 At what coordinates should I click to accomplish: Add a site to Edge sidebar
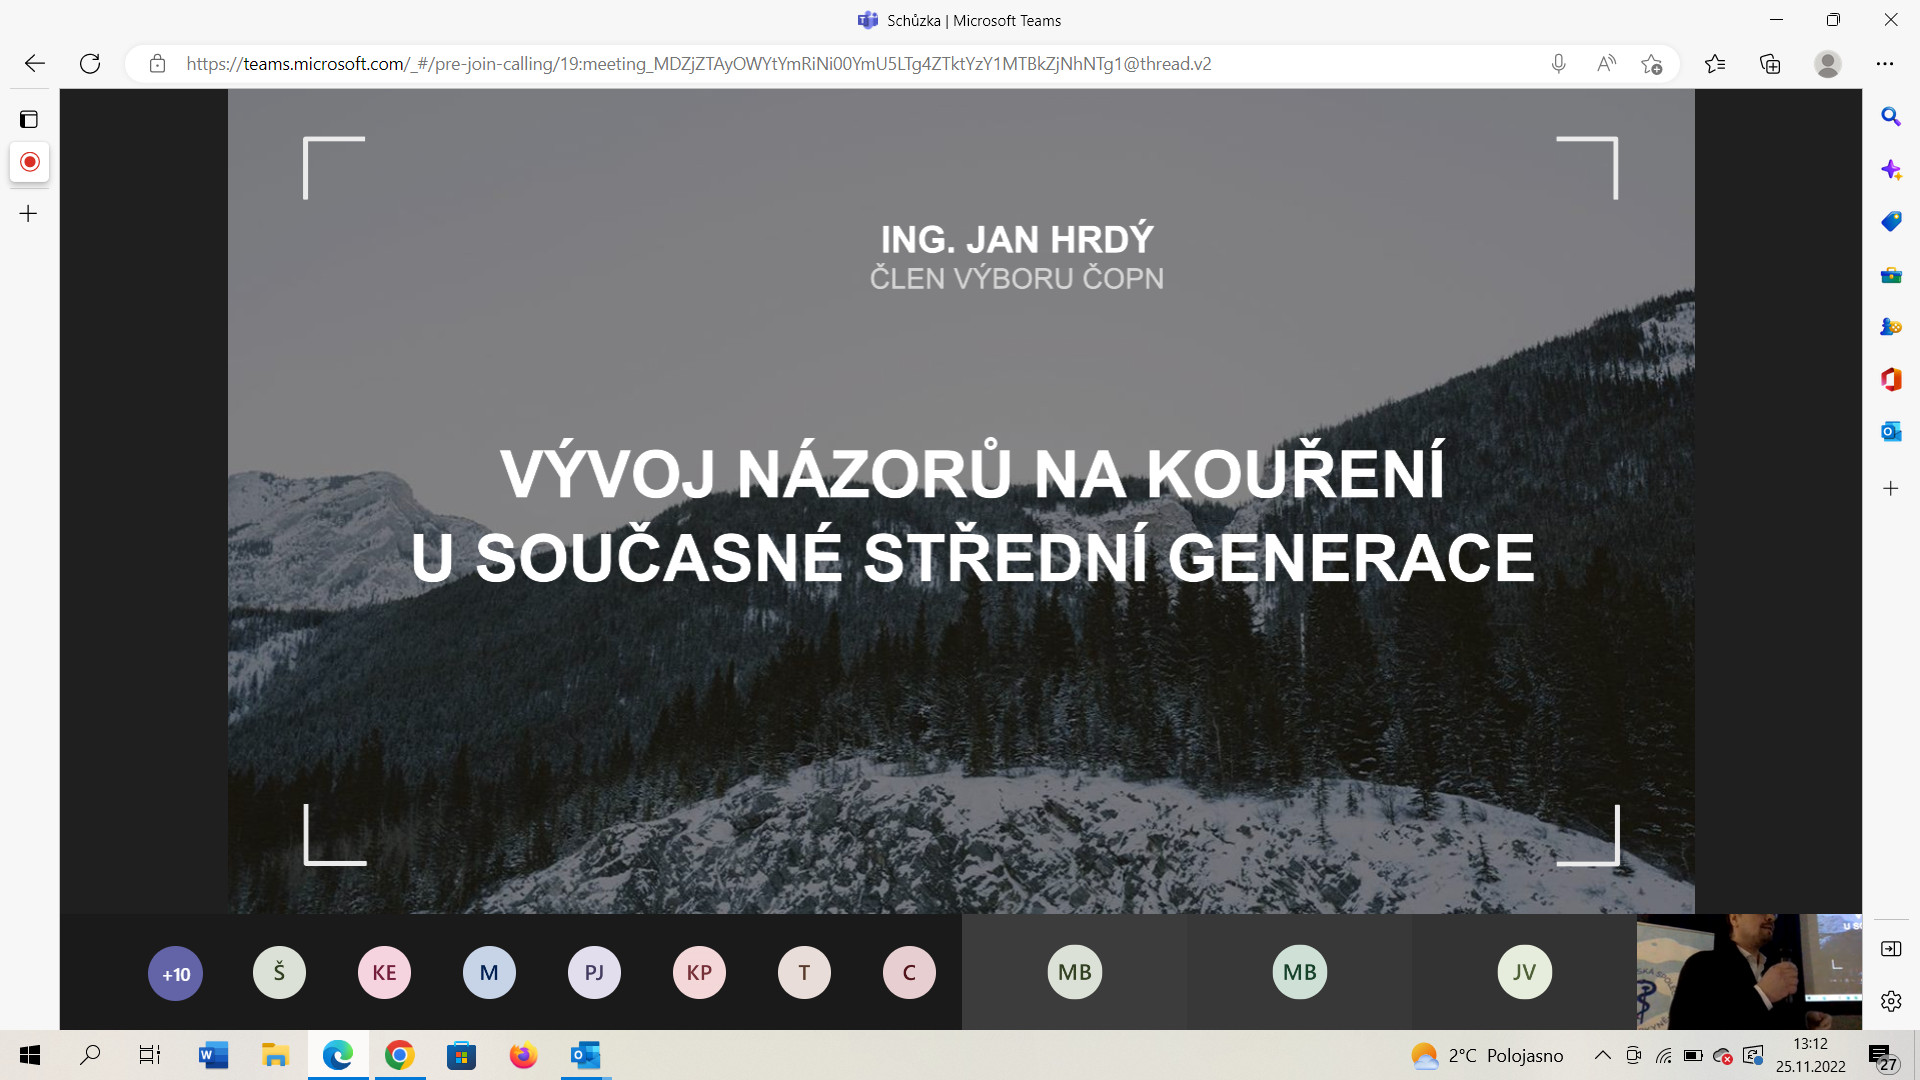pos(1891,489)
